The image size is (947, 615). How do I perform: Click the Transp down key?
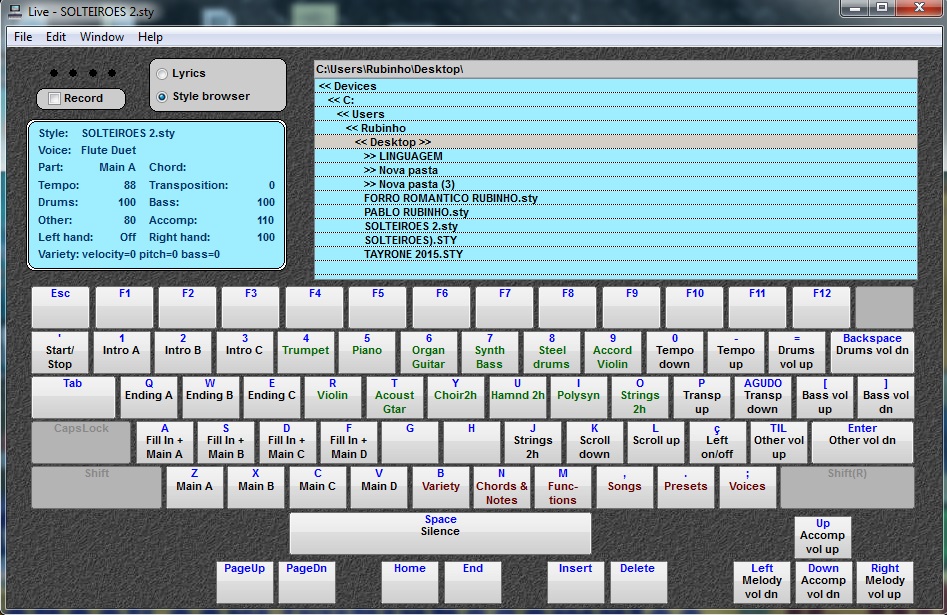763,397
